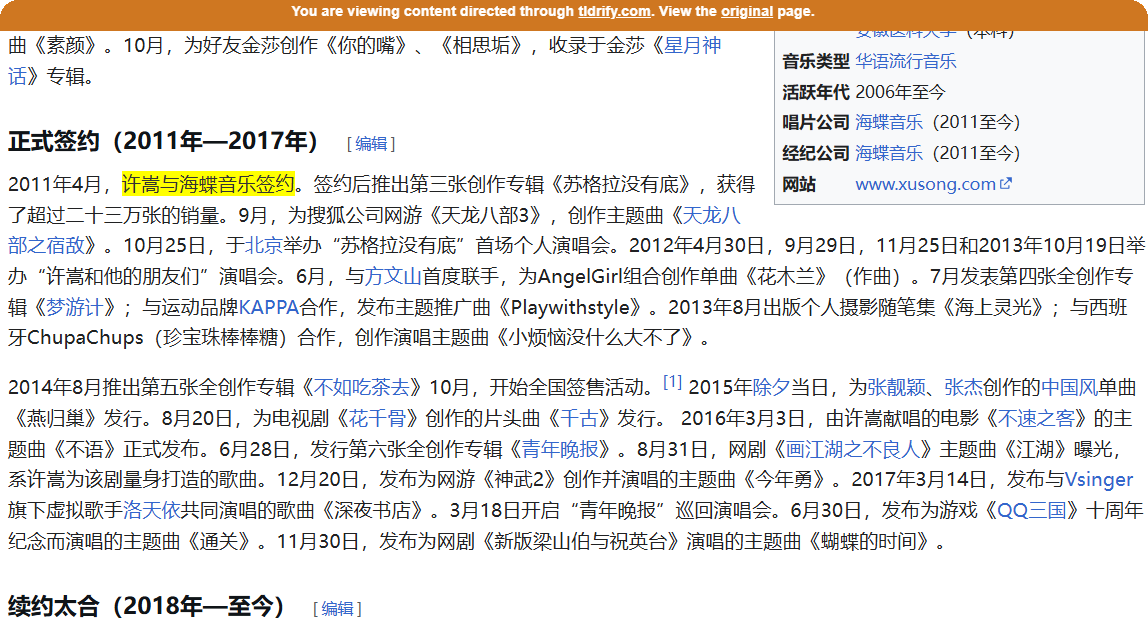The width and height of the screenshot is (1148, 631).
Task: Click 海蝶音乐 in the 唱片公司 row
Action: [x=889, y=122]
